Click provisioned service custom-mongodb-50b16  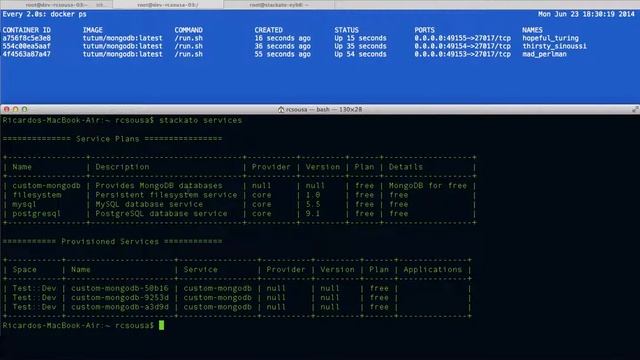pyautogui.click(x=120, y=289)
